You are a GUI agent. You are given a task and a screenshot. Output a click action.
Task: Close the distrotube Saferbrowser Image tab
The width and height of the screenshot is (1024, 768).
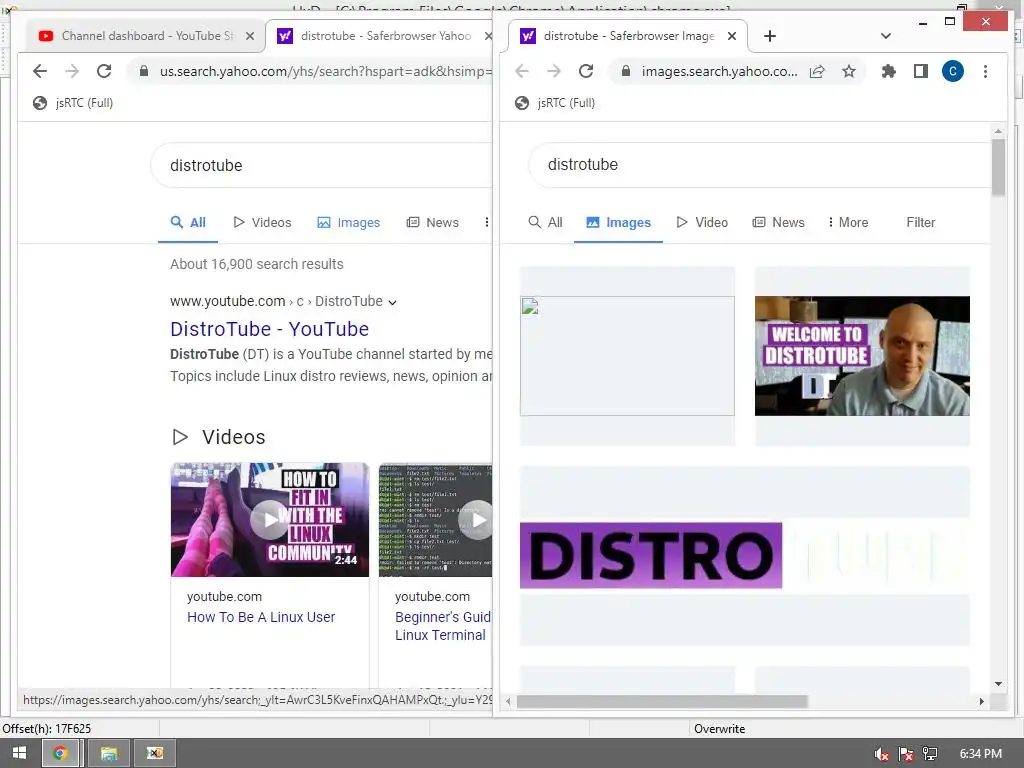coord(732,36)
